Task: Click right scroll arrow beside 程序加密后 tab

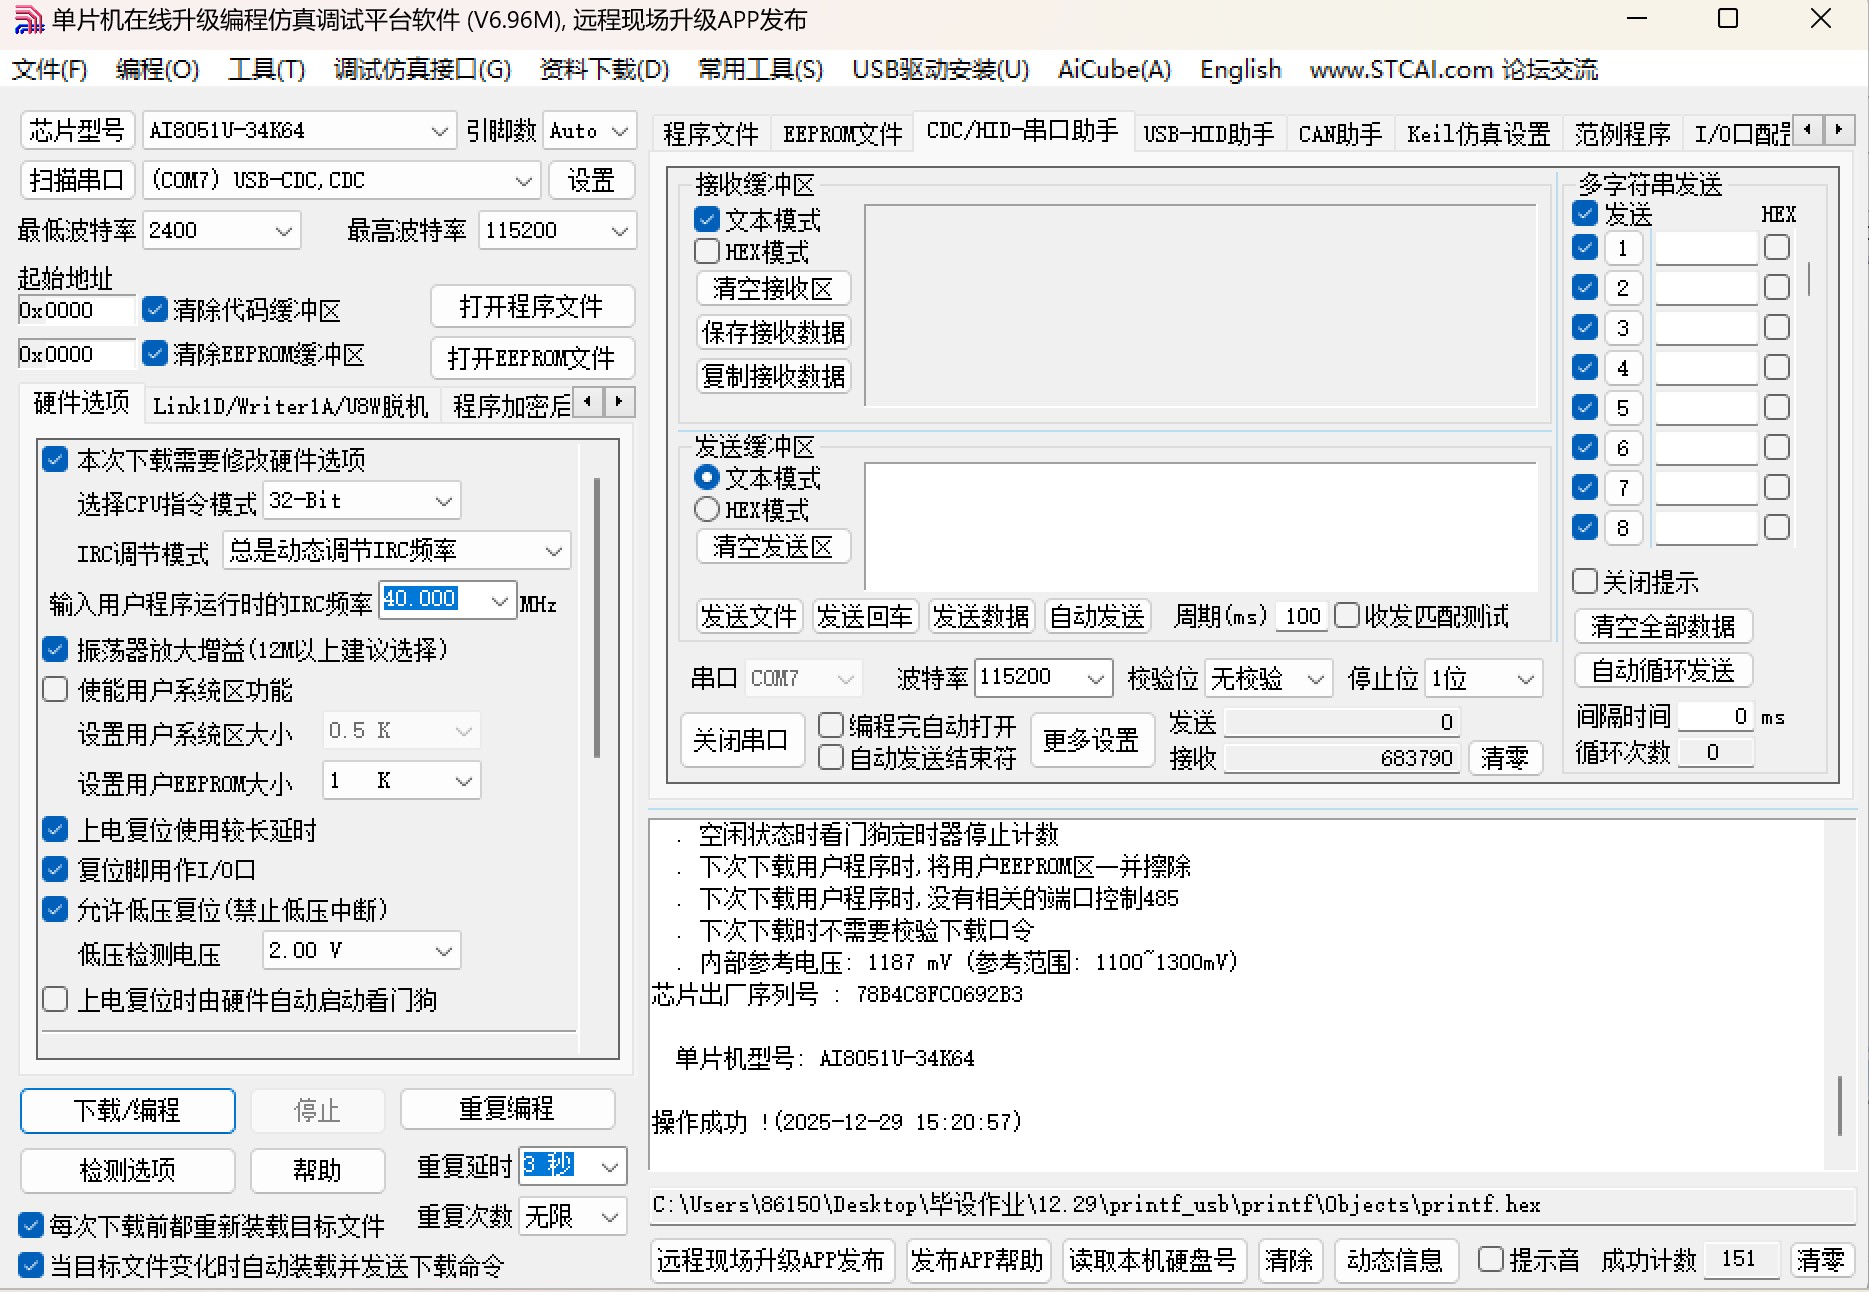Action: [618, 402]
